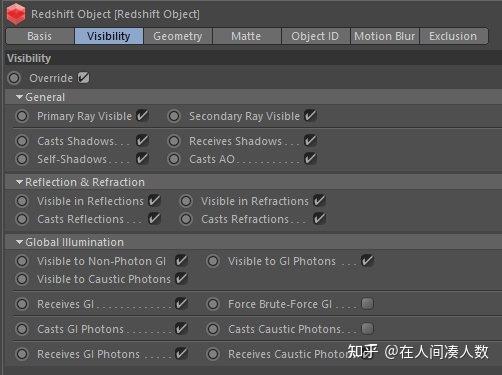Click Casts Reflections keyframe dot
This screenshot has width=502, height=375.
pos(22,219)
